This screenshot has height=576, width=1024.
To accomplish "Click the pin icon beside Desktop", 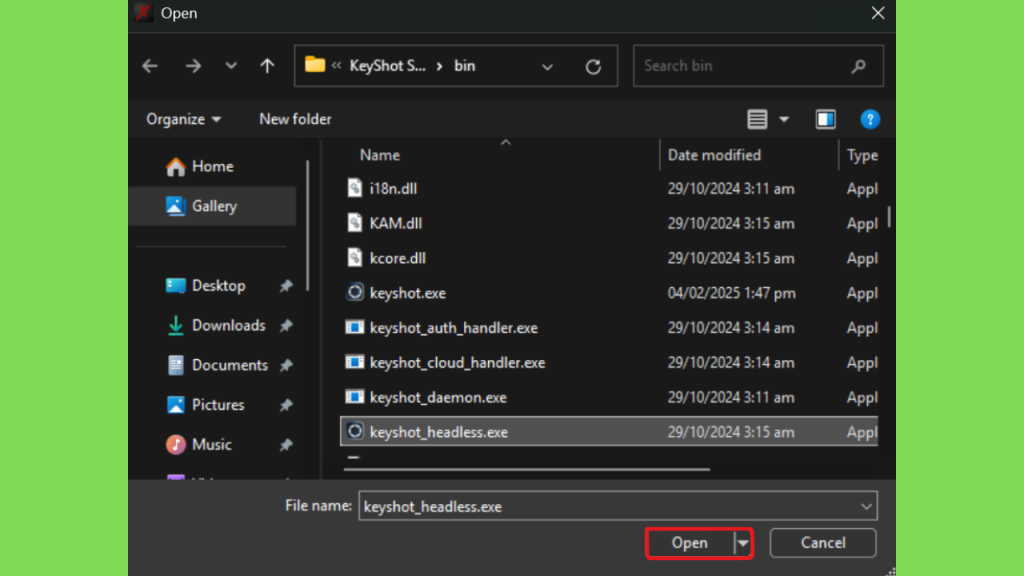I will click(286, 286).
